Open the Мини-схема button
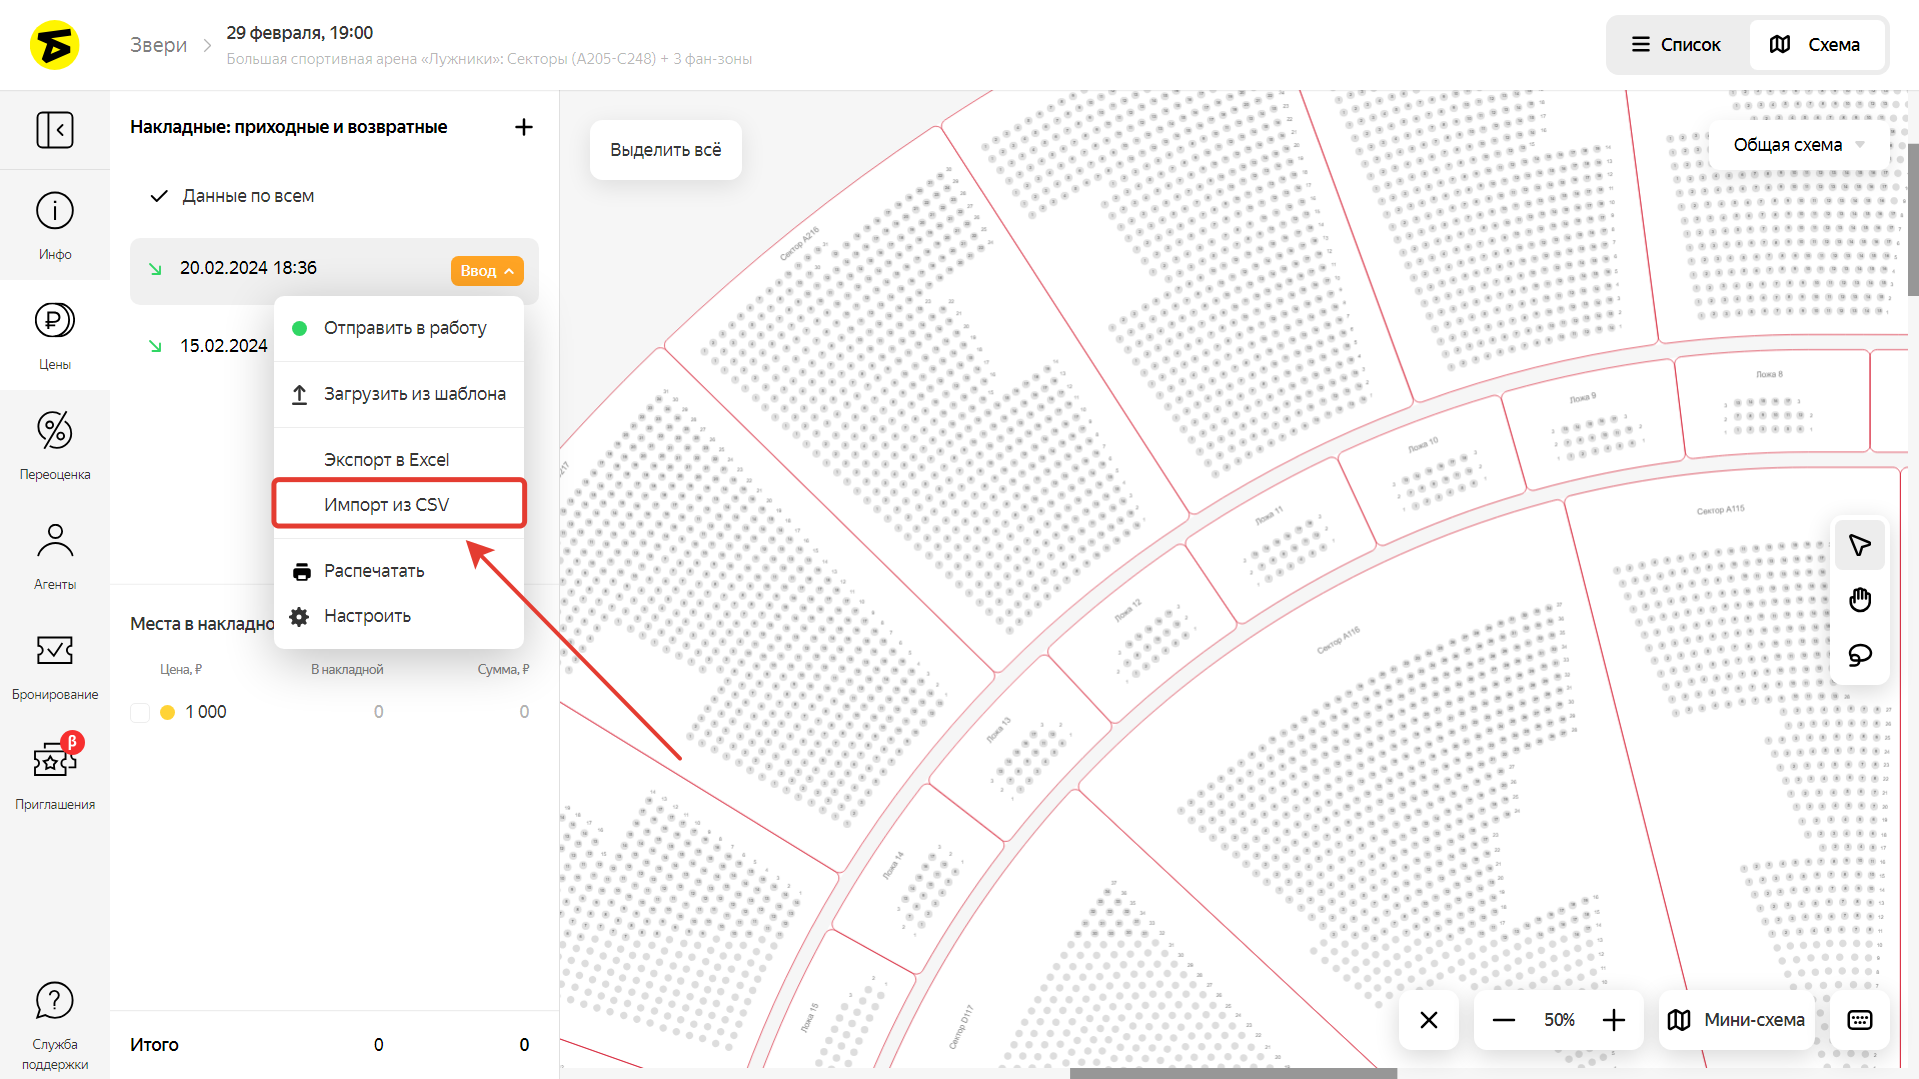Image resolution: width=1919 pixels, height=1079 pixels. (x=1736, y=1020)
